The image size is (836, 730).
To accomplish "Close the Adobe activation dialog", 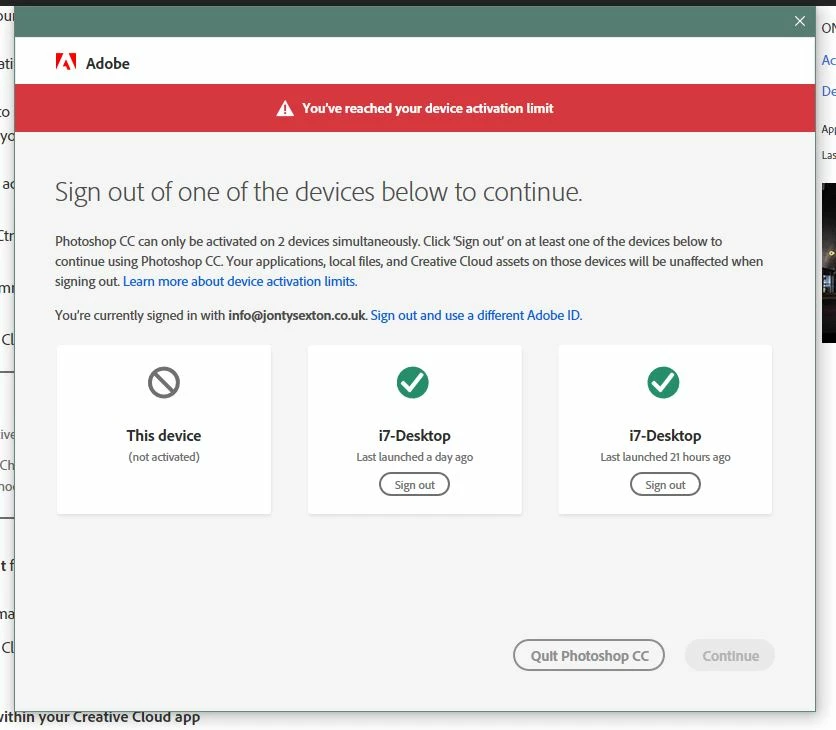I will 799,21.
